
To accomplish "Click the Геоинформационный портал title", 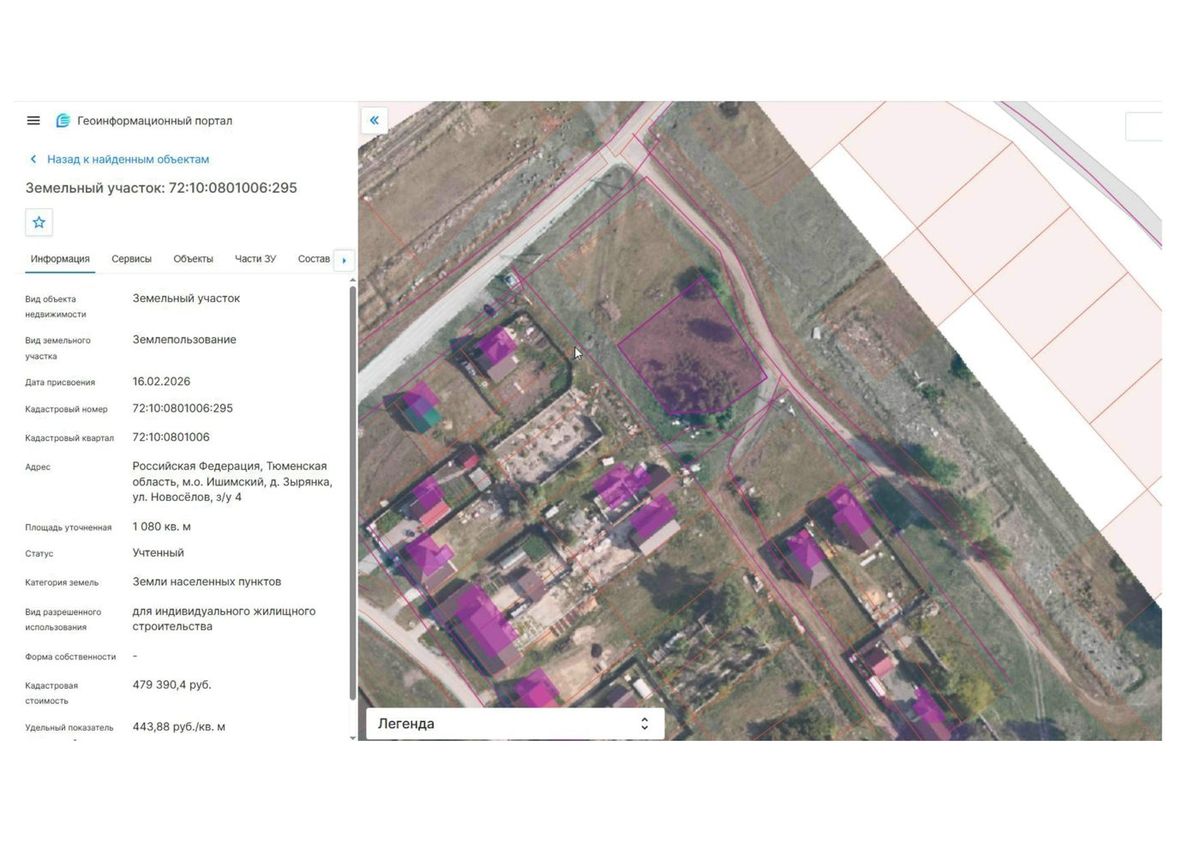I will [x=155, y=121].
